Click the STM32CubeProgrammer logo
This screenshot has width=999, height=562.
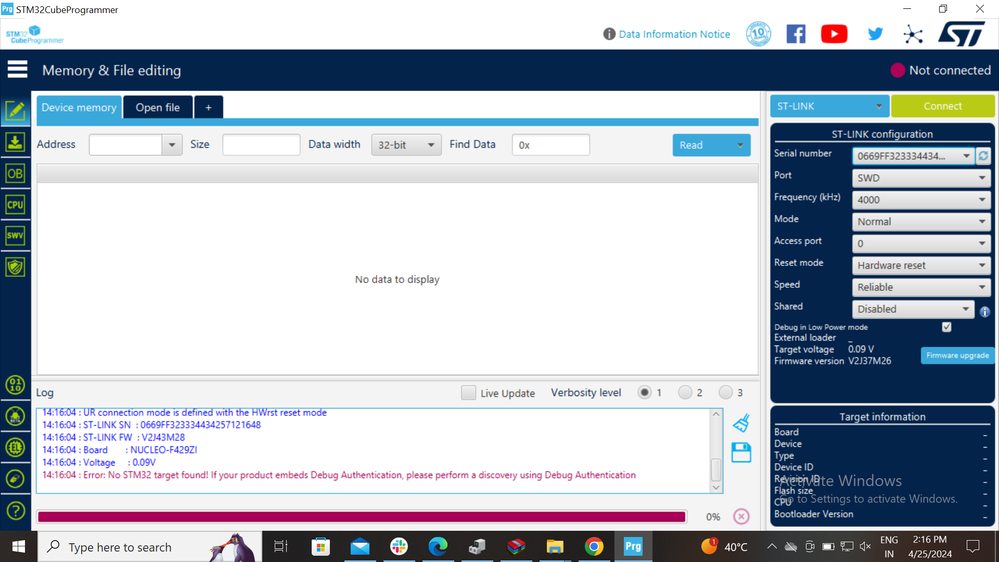(35, 35)
